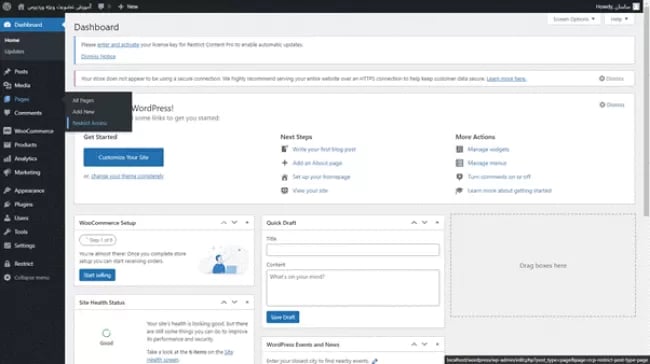Expand the Screen Options dropdown

pyautogui.click(x=574, y=19)
